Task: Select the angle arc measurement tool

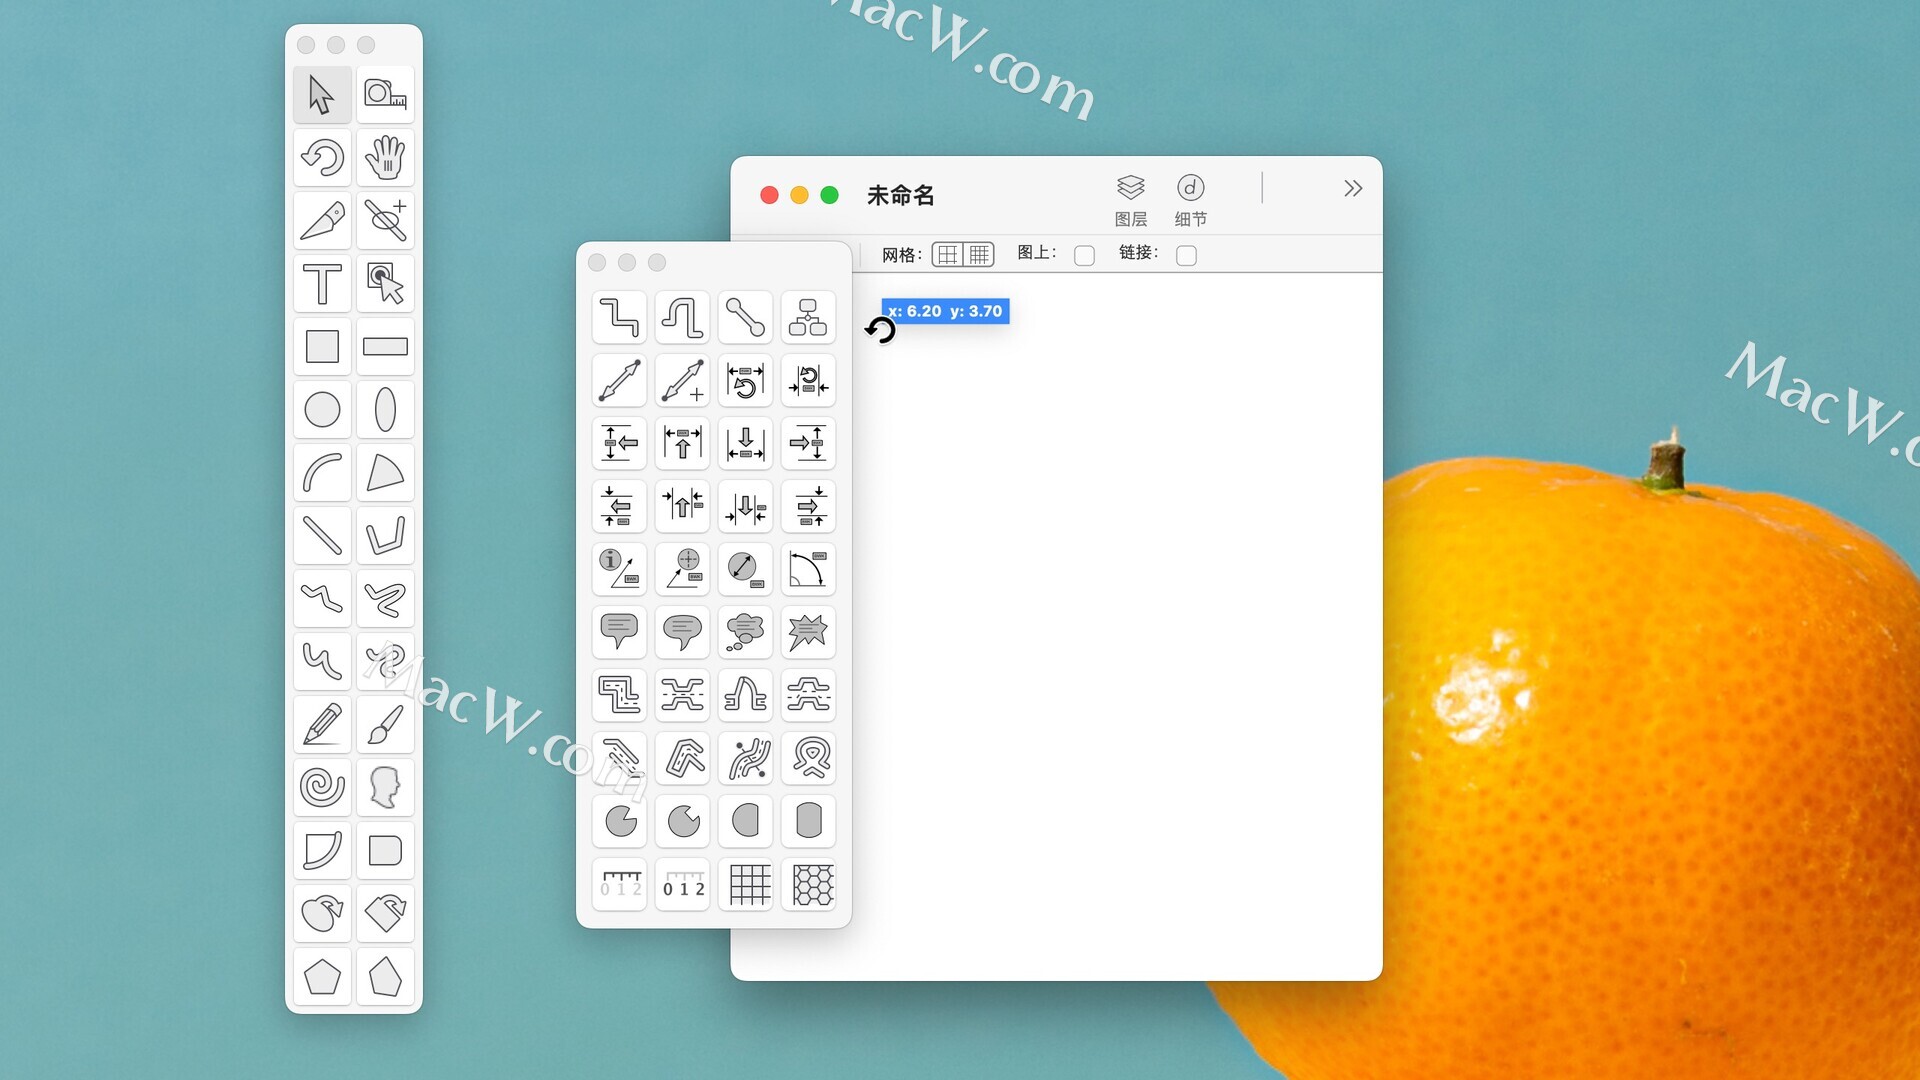Action: click(808, 569)
